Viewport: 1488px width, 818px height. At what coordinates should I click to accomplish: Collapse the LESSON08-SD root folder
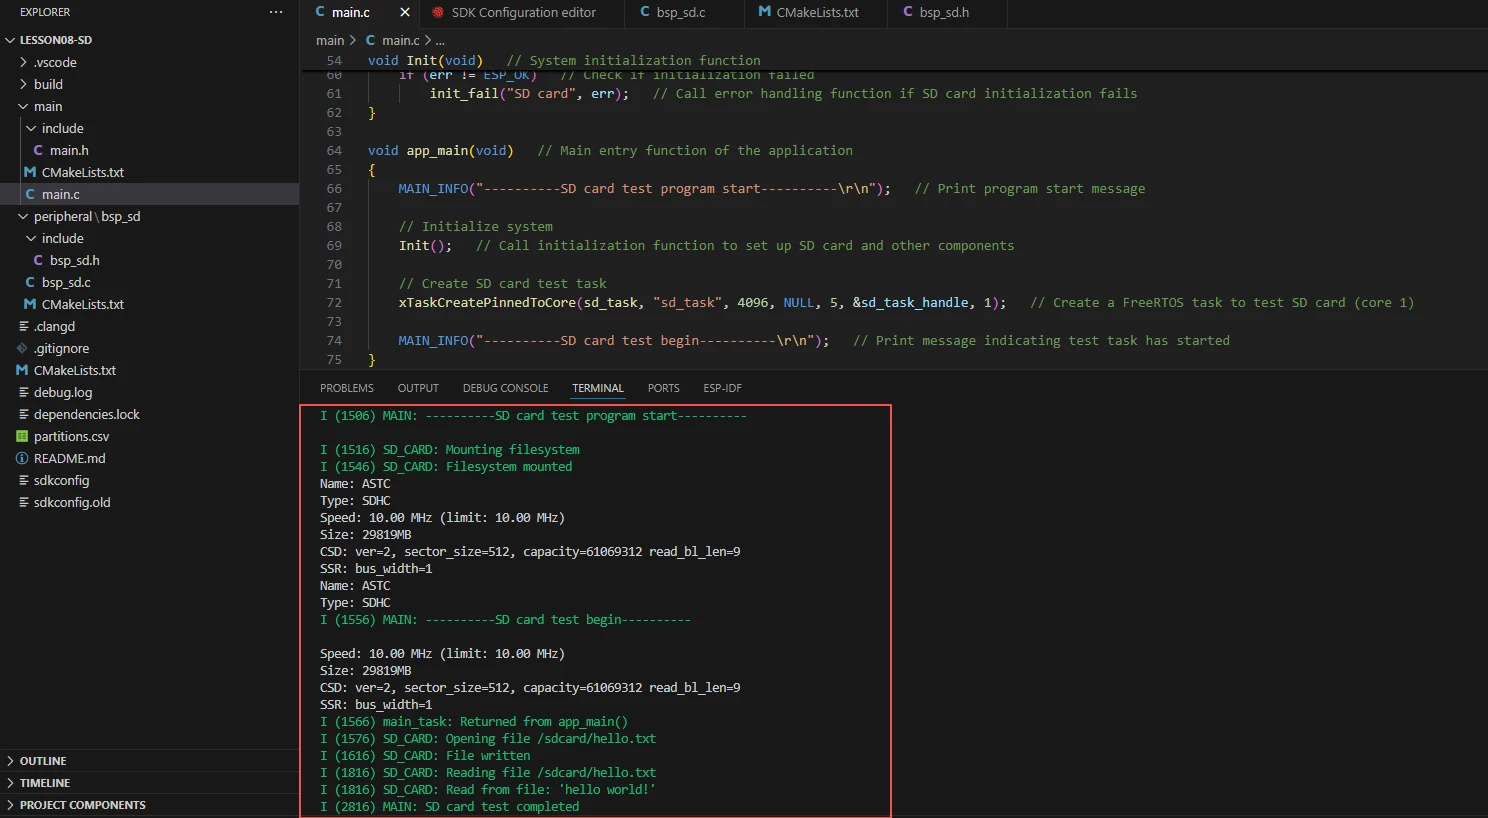pos(10,40)
